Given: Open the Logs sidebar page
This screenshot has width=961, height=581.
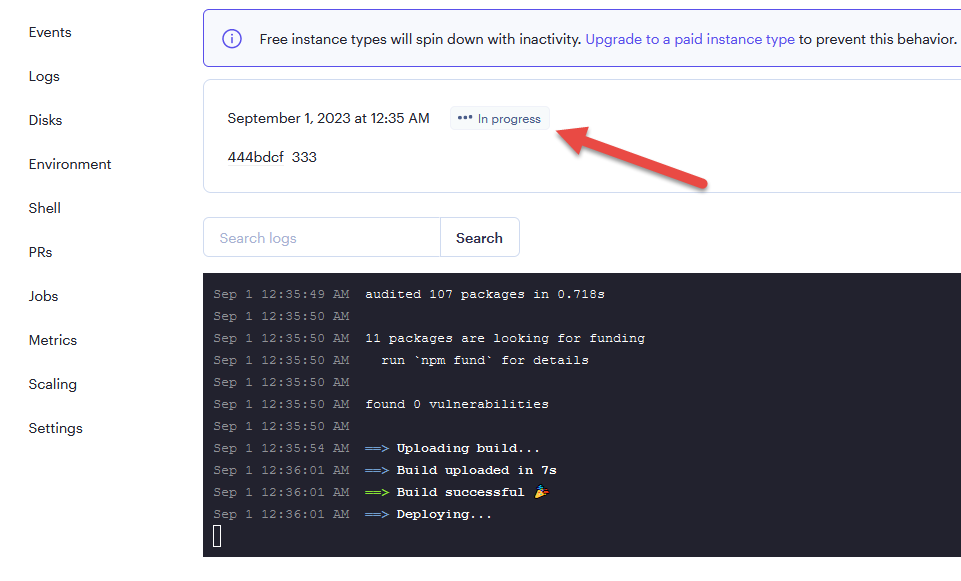Looking at the screenshot, I should point(44,77).
